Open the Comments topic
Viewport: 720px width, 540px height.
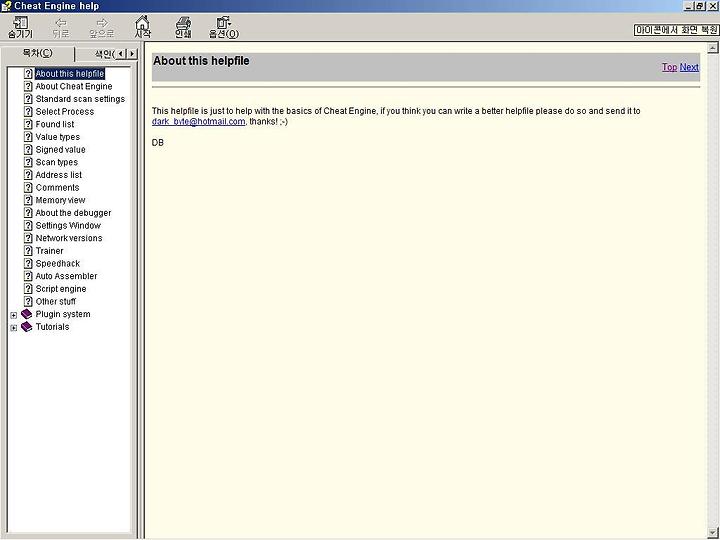tap(57, 187)
